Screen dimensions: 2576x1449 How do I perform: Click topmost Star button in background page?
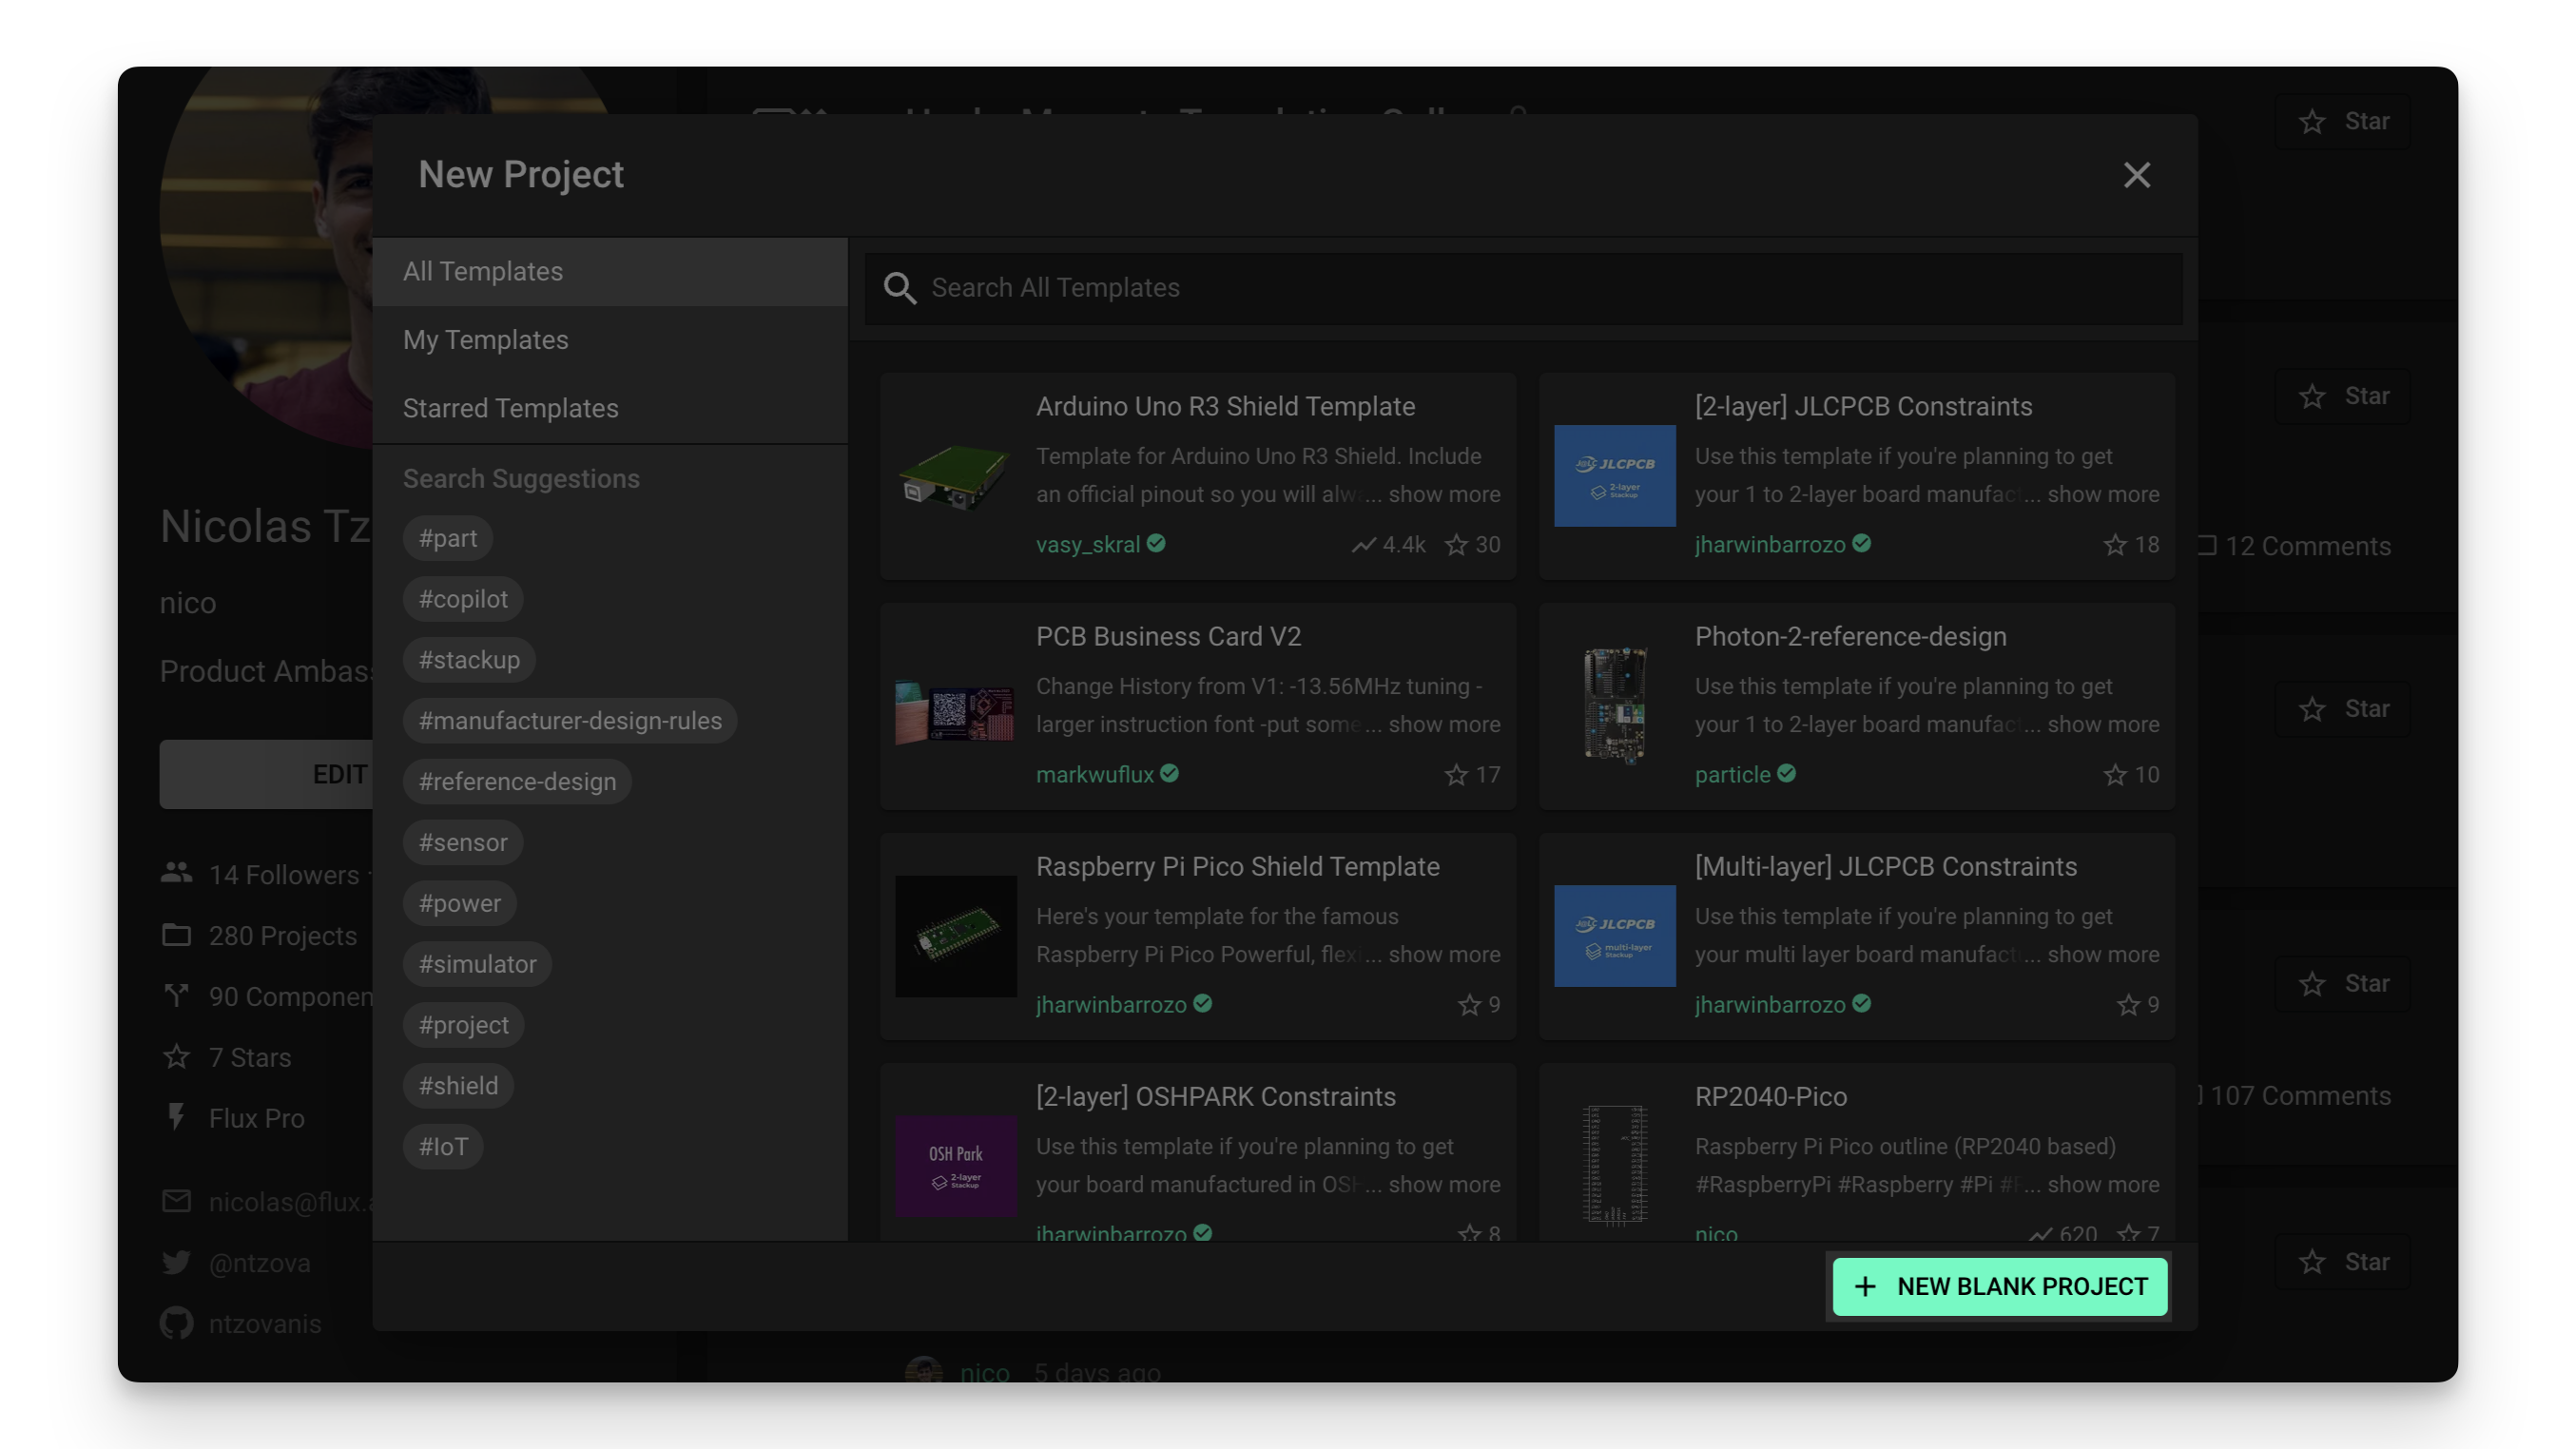(2344, 121)
